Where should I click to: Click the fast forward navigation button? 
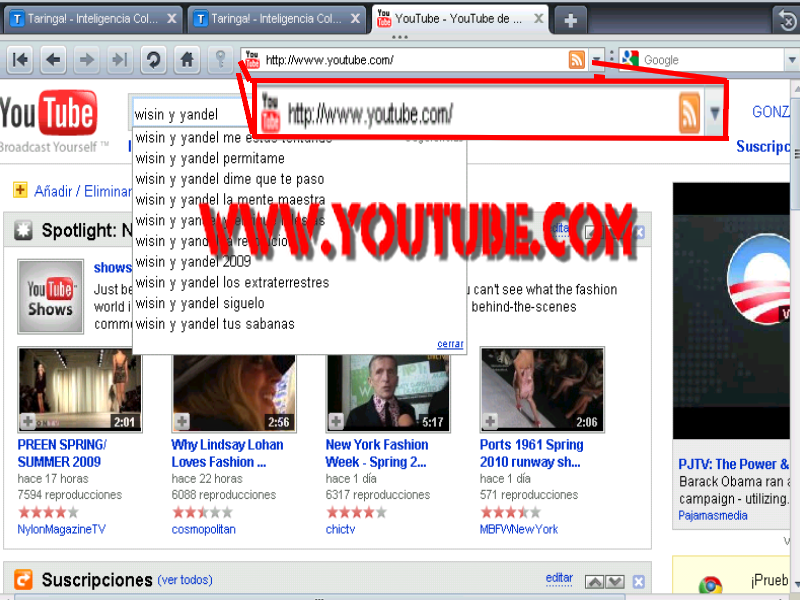[120, 60]
